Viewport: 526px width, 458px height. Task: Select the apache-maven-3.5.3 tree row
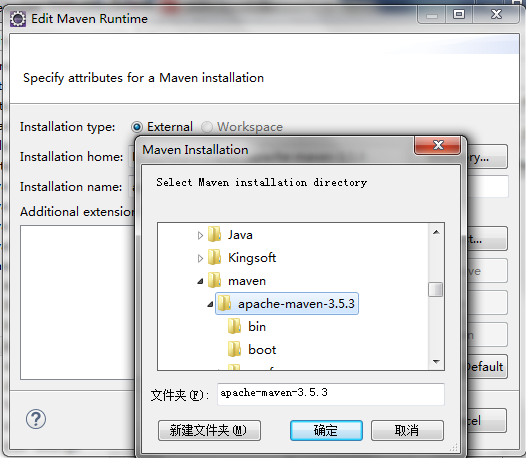(x=287, y=304)
